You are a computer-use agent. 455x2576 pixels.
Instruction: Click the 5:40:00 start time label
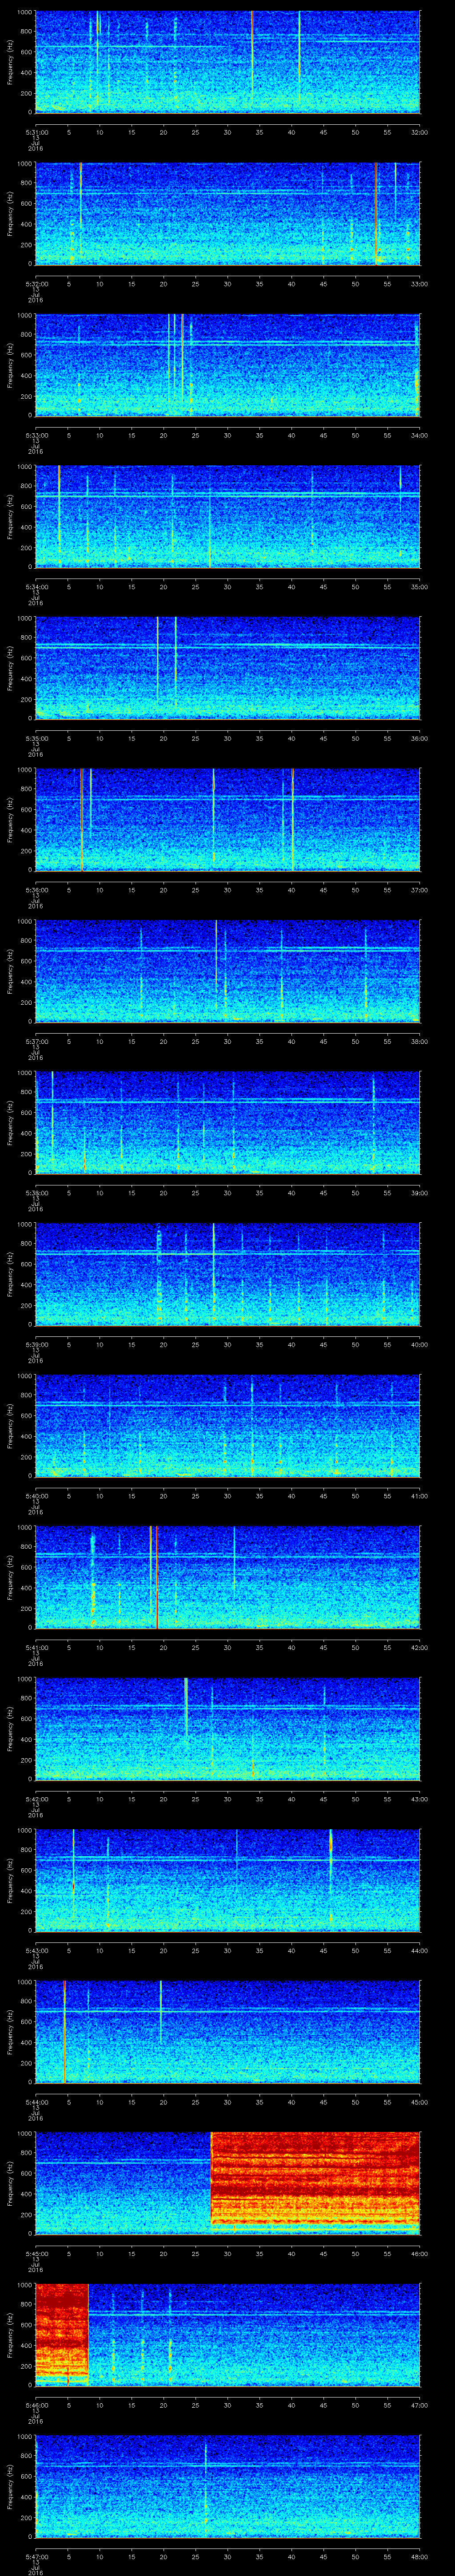[36, 1495]
